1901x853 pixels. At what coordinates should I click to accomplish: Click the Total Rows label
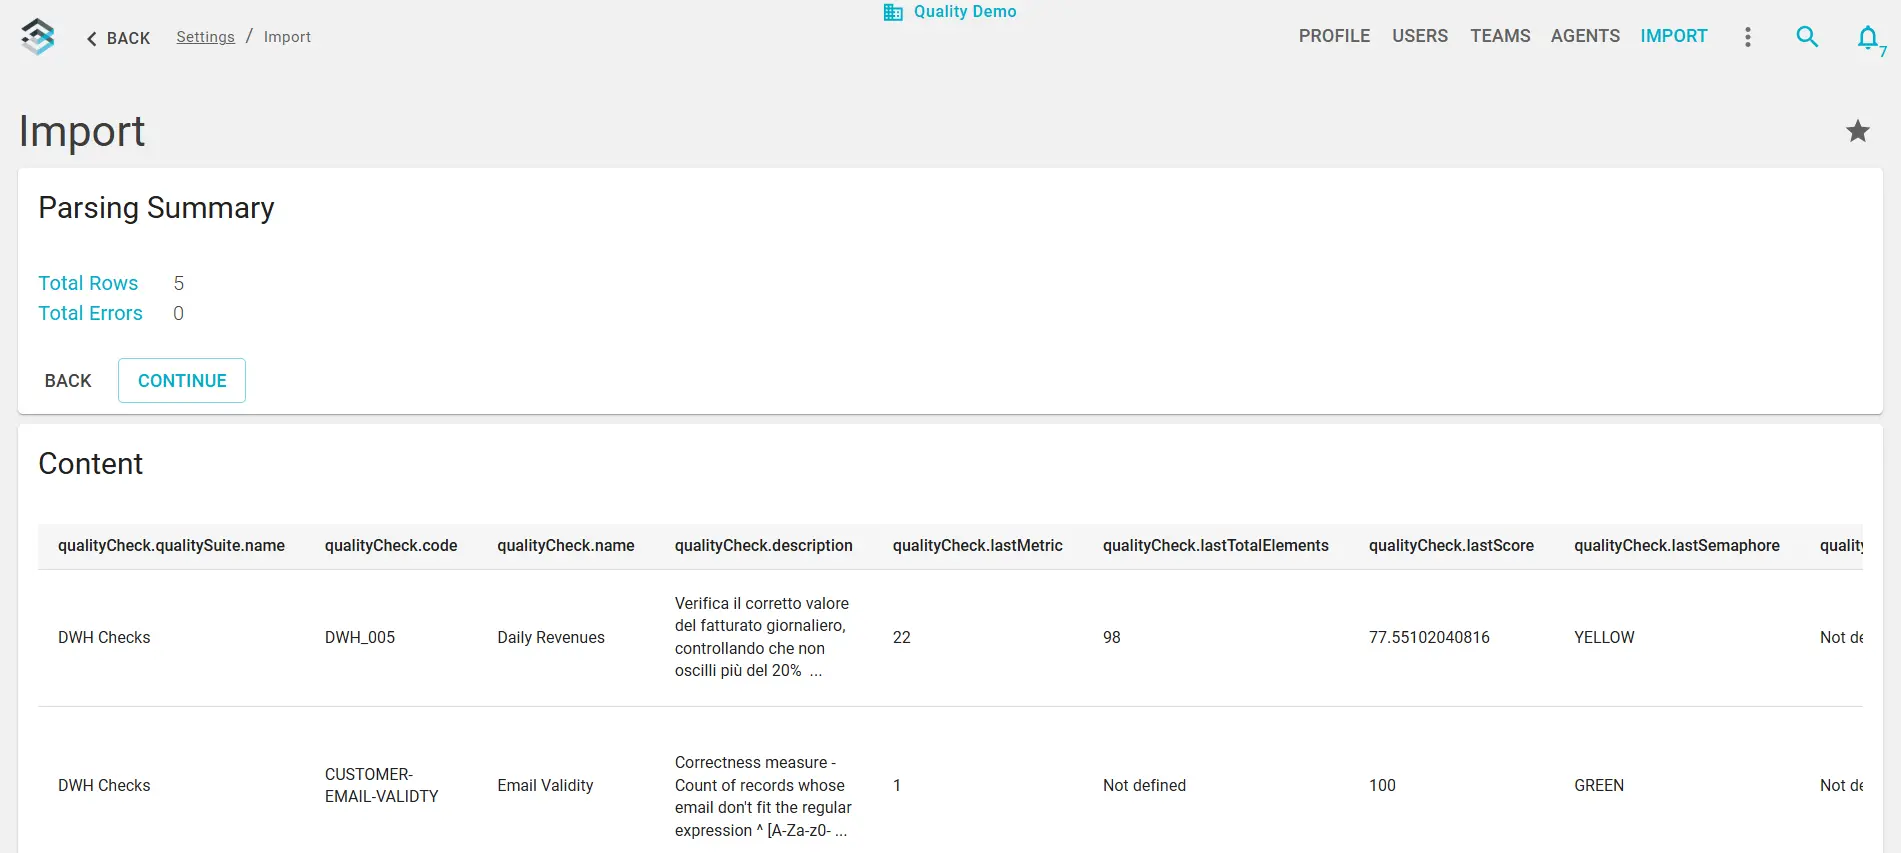click(88, 283)
